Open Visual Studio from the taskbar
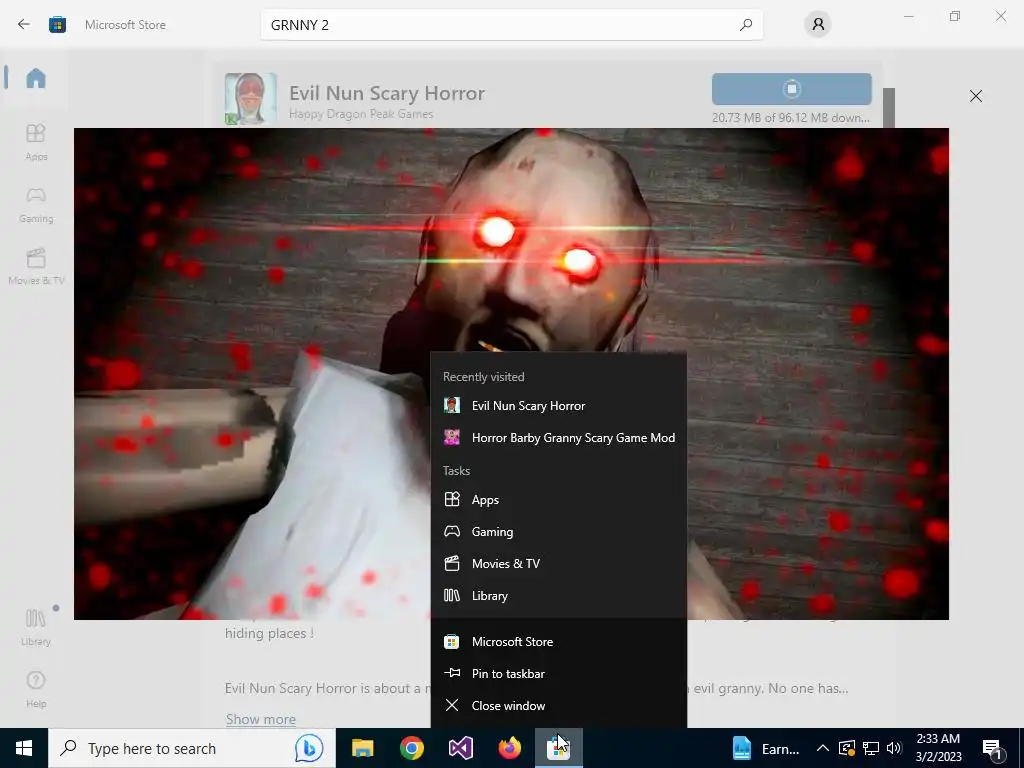The width and height of the screenshot is (1024, 768). click(x=460, y=748)
